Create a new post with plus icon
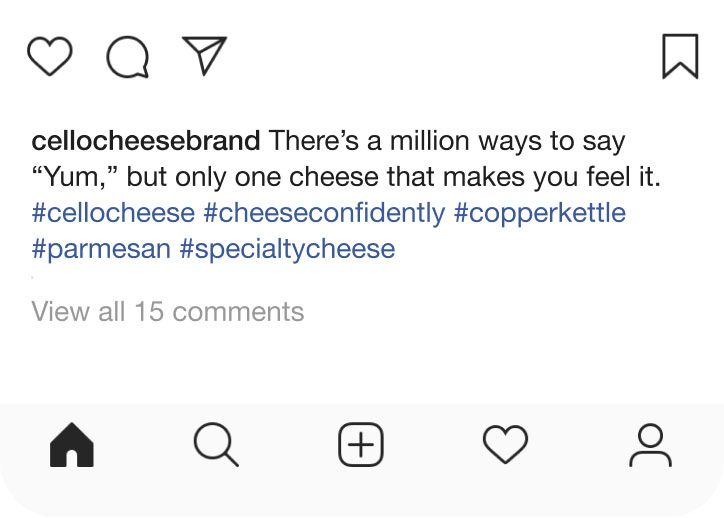Viewport: 724px width, 518px height. pos(361,445)
